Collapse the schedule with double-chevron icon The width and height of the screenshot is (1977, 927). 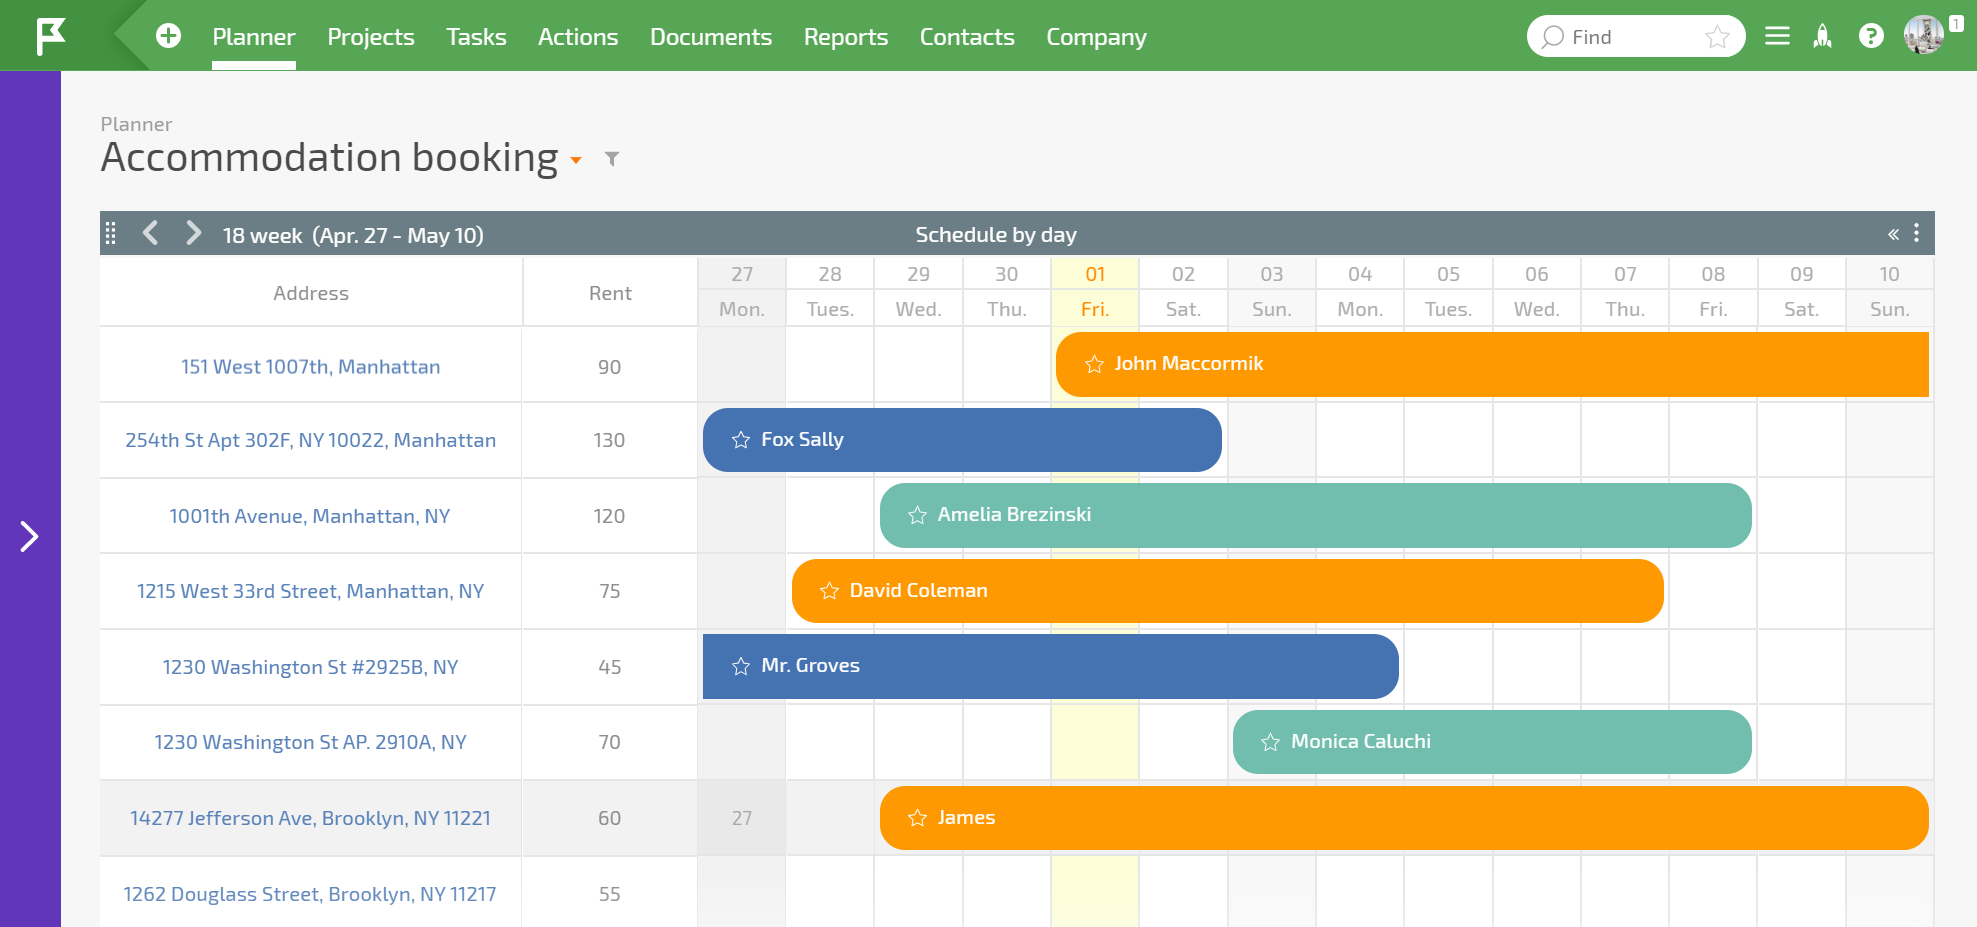(x=1893, y=234)
